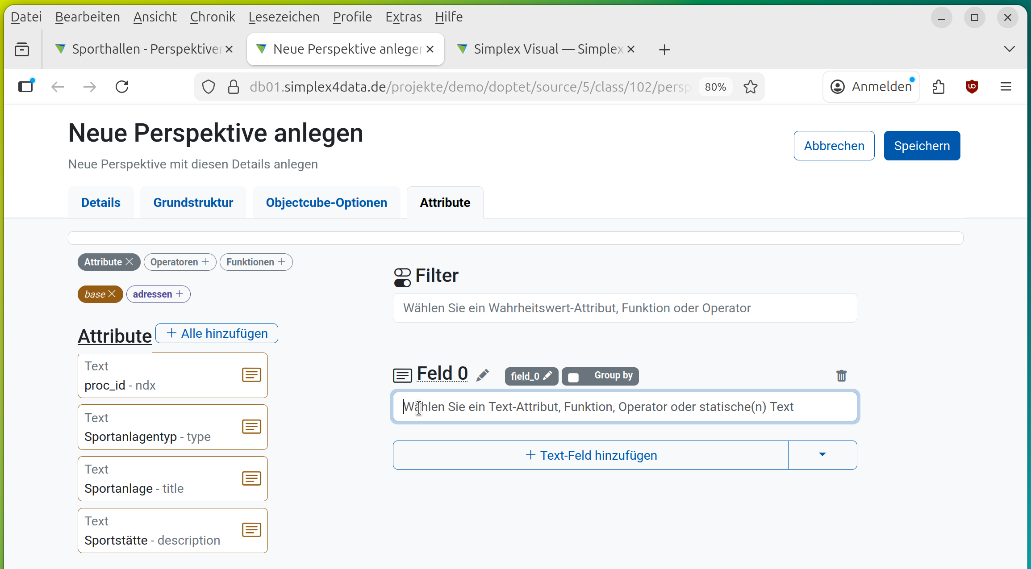Screen dimensions: 1031x569
Task: Remove the base tag using its X
Action: coord(112,294)
